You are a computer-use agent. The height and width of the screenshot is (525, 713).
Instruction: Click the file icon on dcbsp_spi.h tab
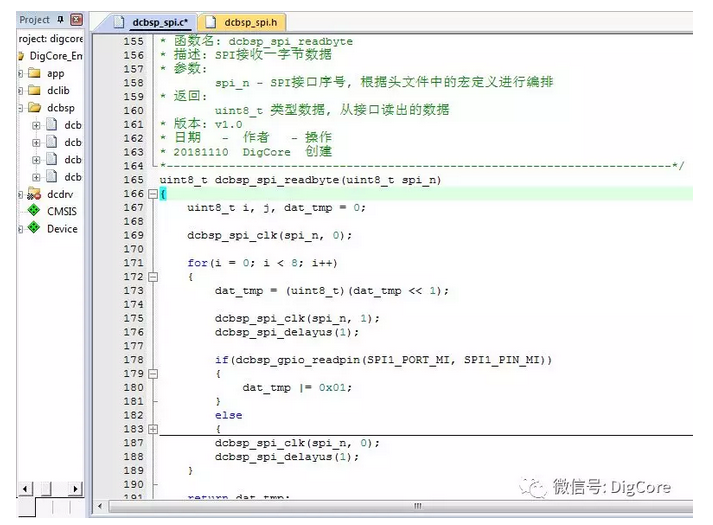tap(210, 21)
